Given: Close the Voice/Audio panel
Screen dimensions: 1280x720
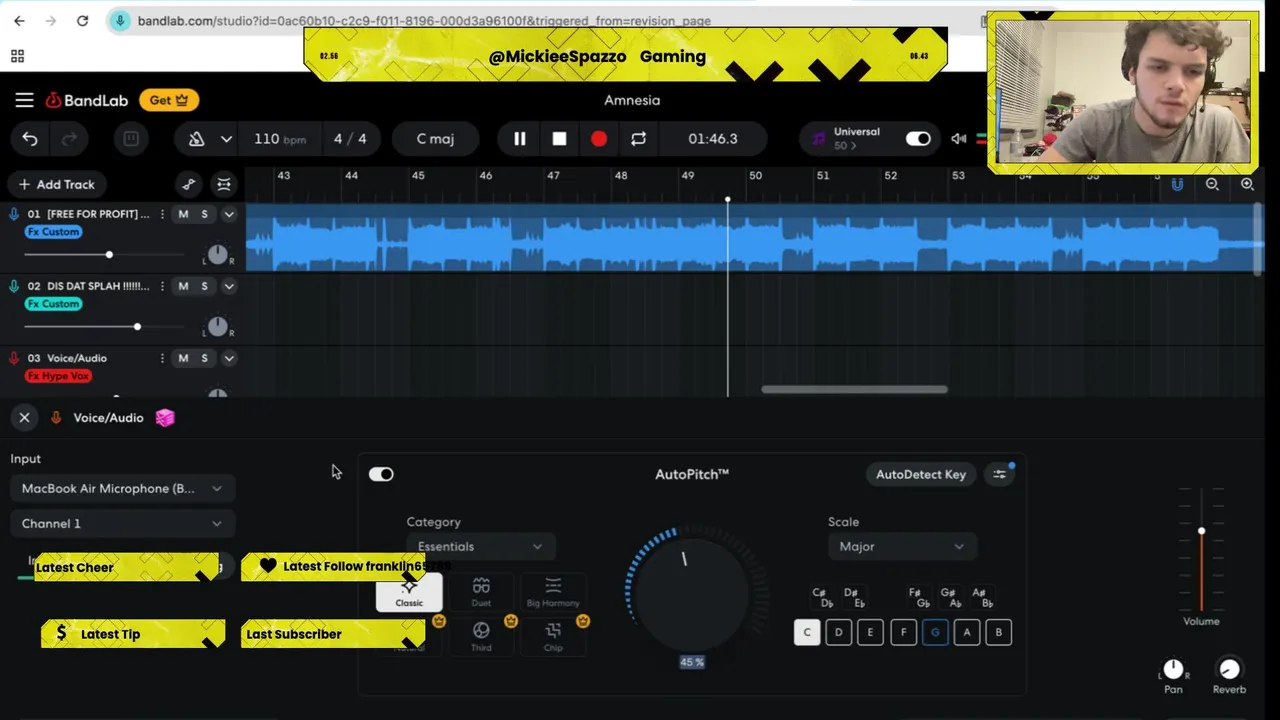Looking at the screenshot, I should tap(24, 418).
